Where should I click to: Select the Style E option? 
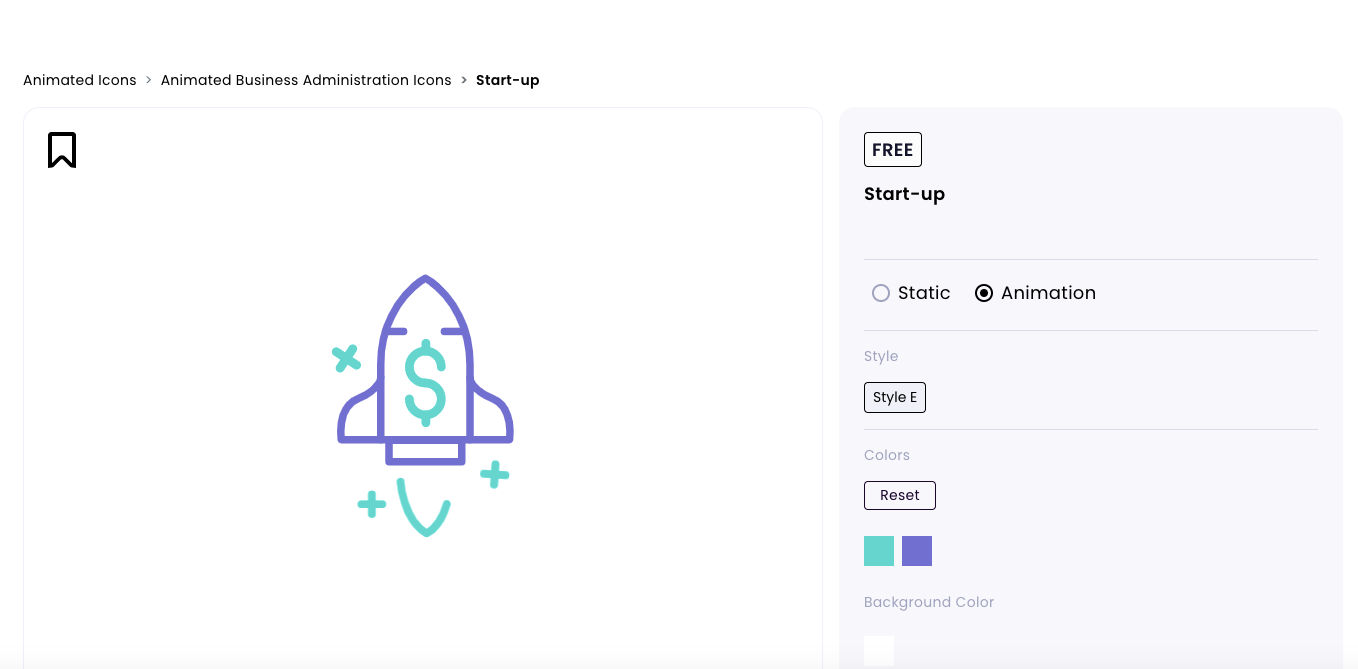894,397
